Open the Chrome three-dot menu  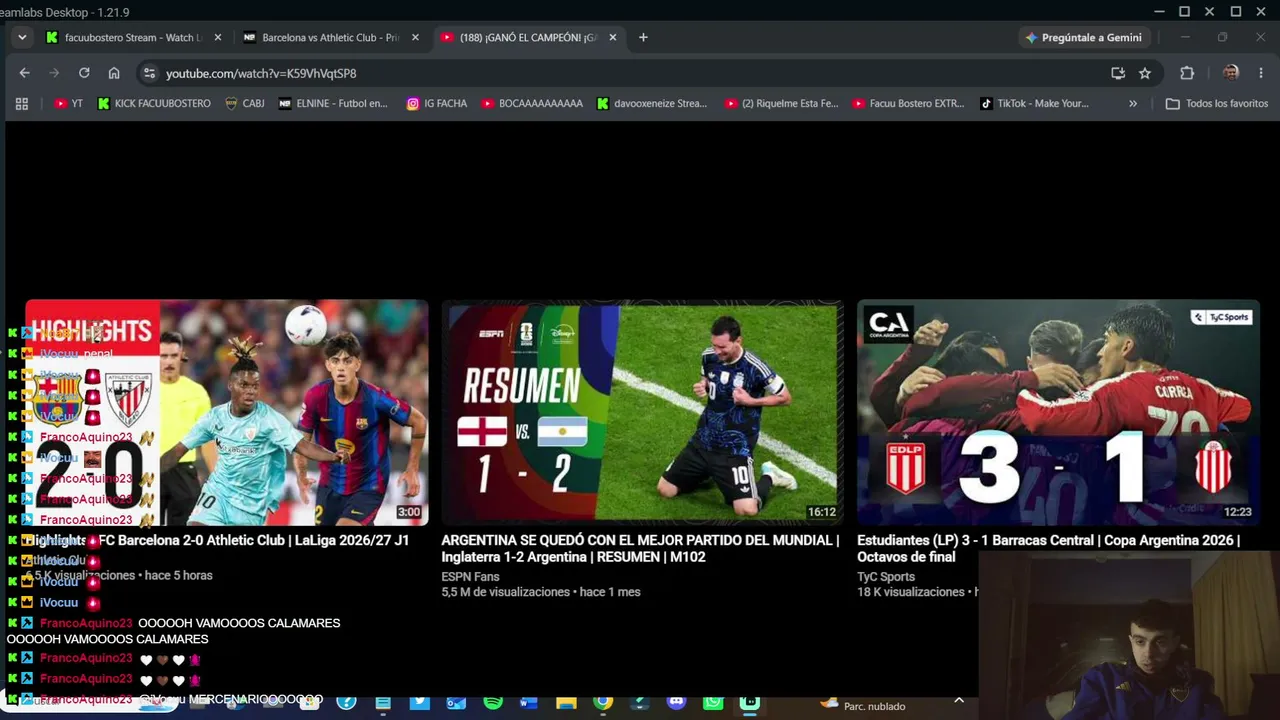[x=1261, y=73]
